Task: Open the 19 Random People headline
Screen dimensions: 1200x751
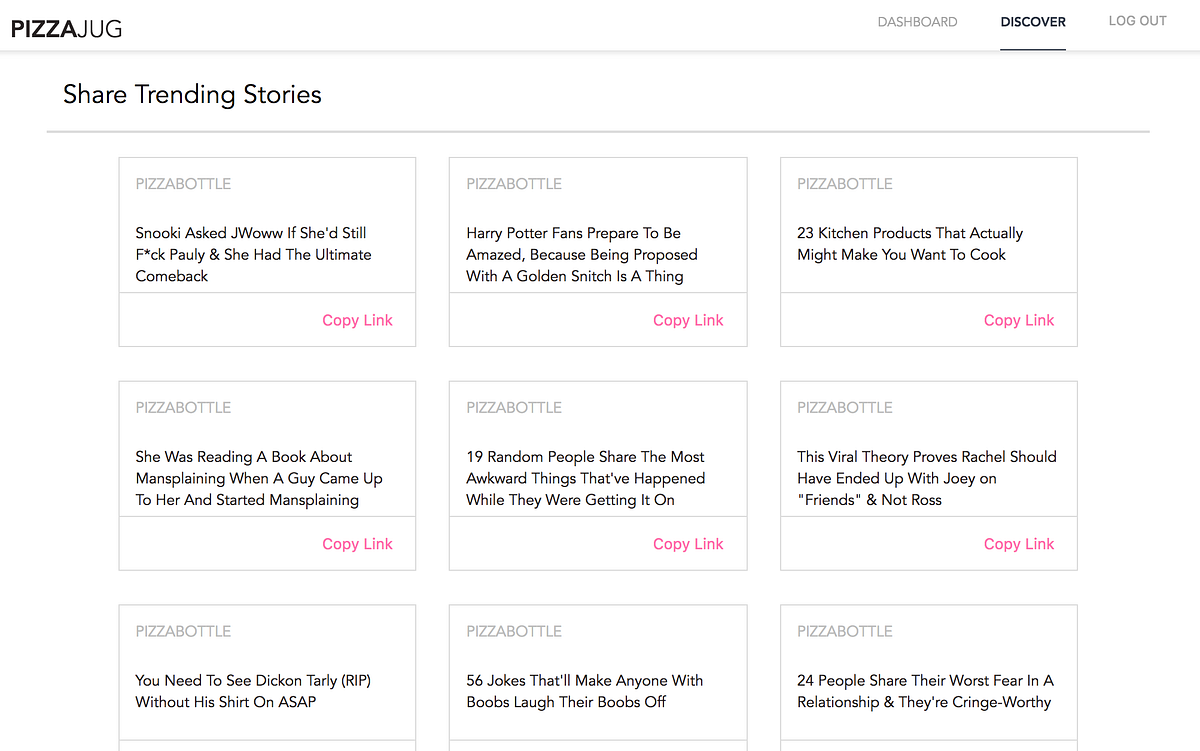Action: coord(585,478)
